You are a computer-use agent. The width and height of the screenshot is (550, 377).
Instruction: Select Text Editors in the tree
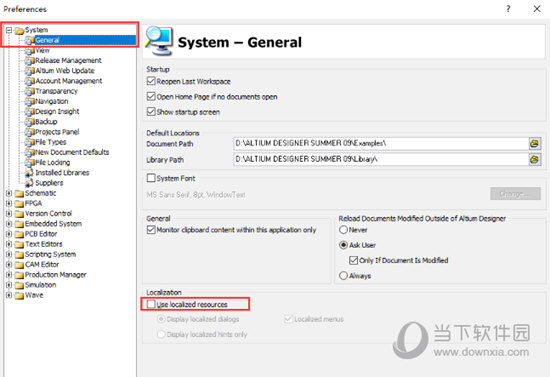coord(44,244)
